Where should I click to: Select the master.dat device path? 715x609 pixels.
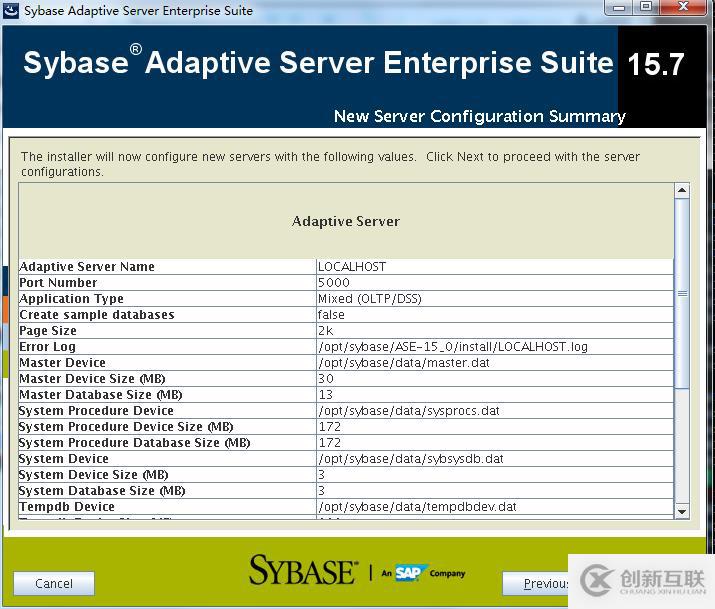click(404, 363)
